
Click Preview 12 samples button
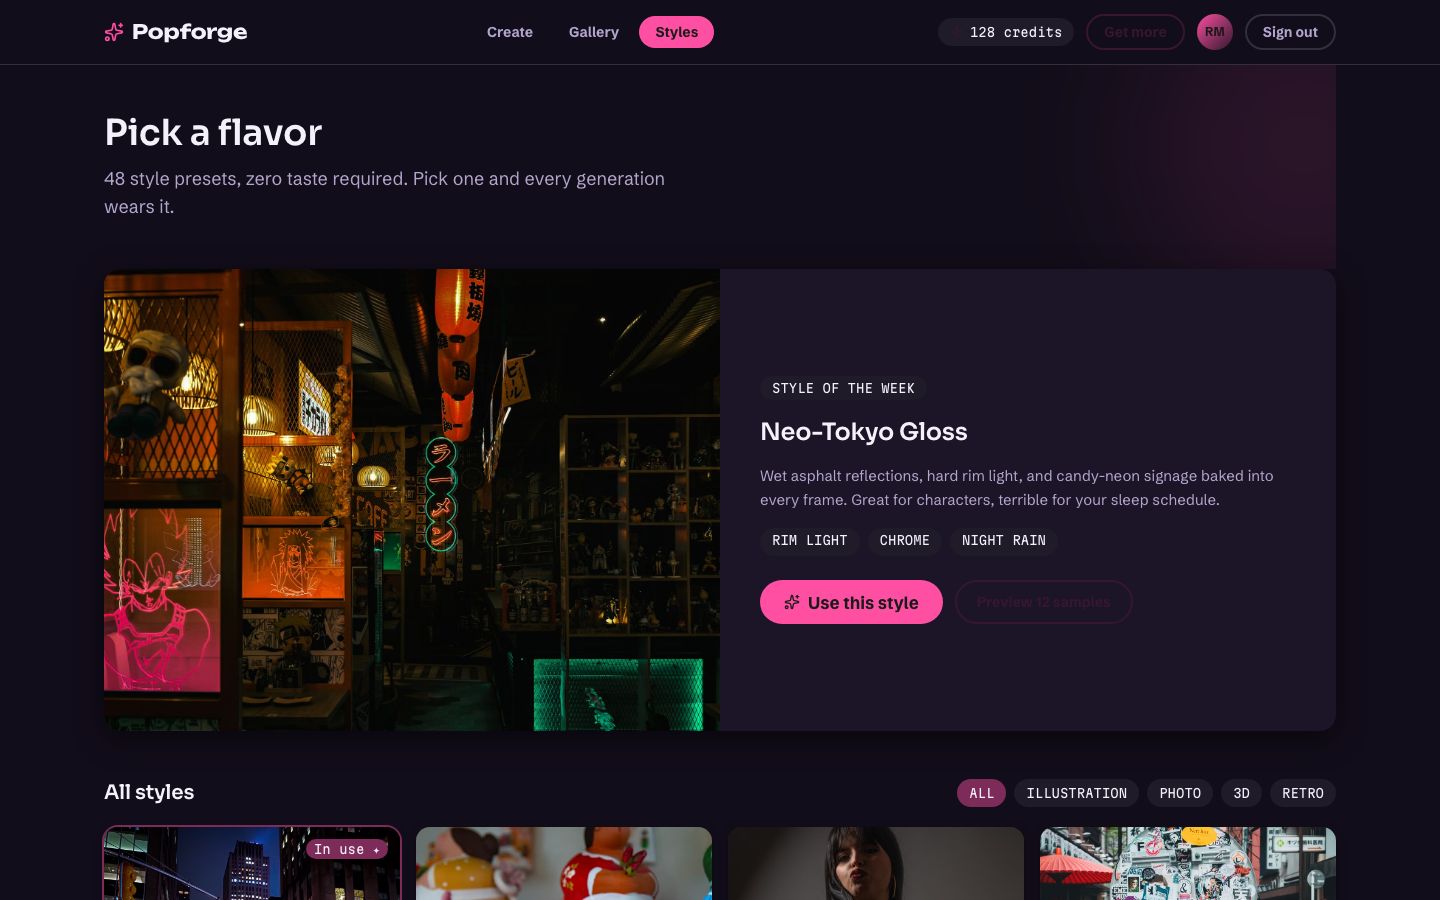click(1043, 602)
